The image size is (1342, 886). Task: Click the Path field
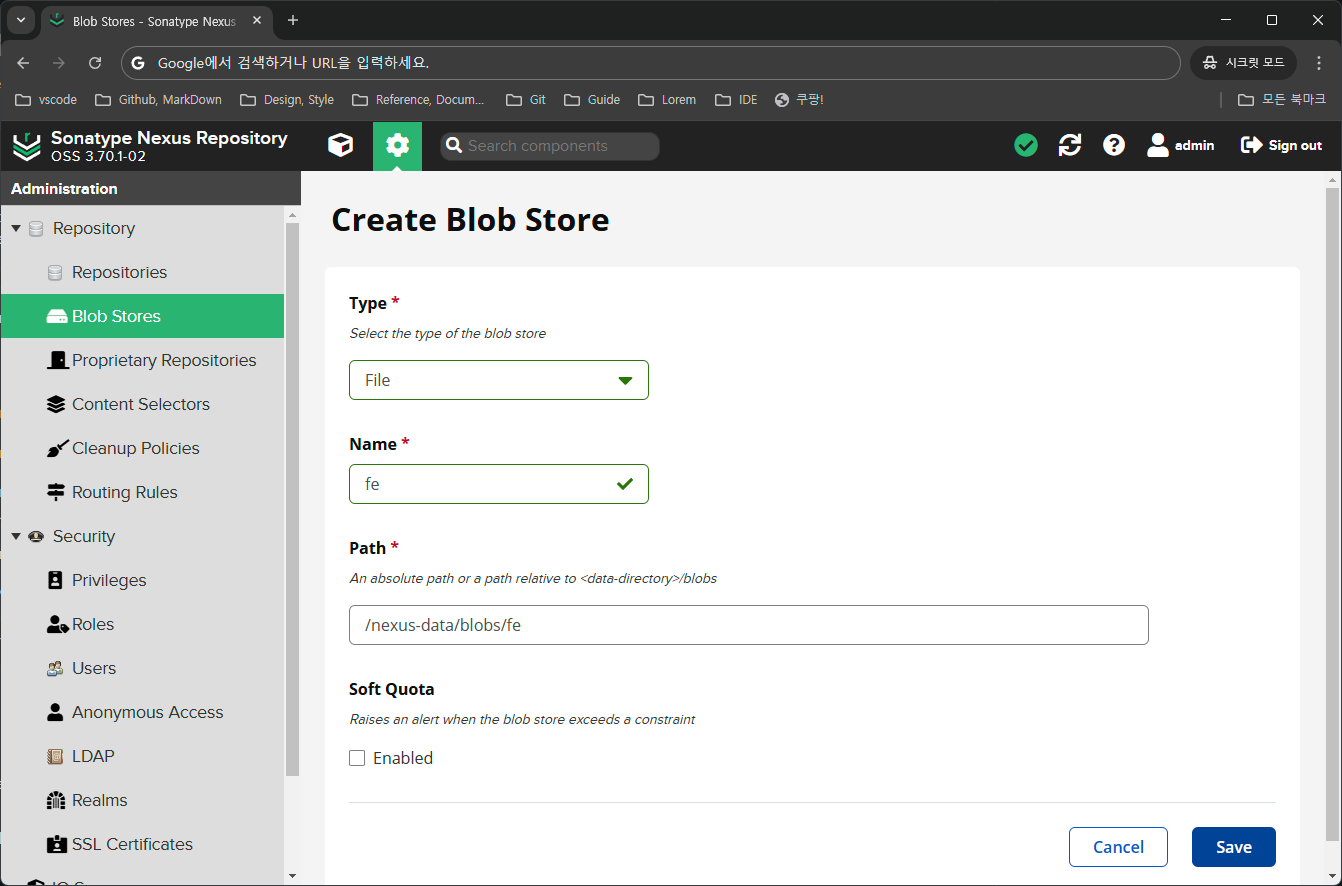[x=749, y=625]
